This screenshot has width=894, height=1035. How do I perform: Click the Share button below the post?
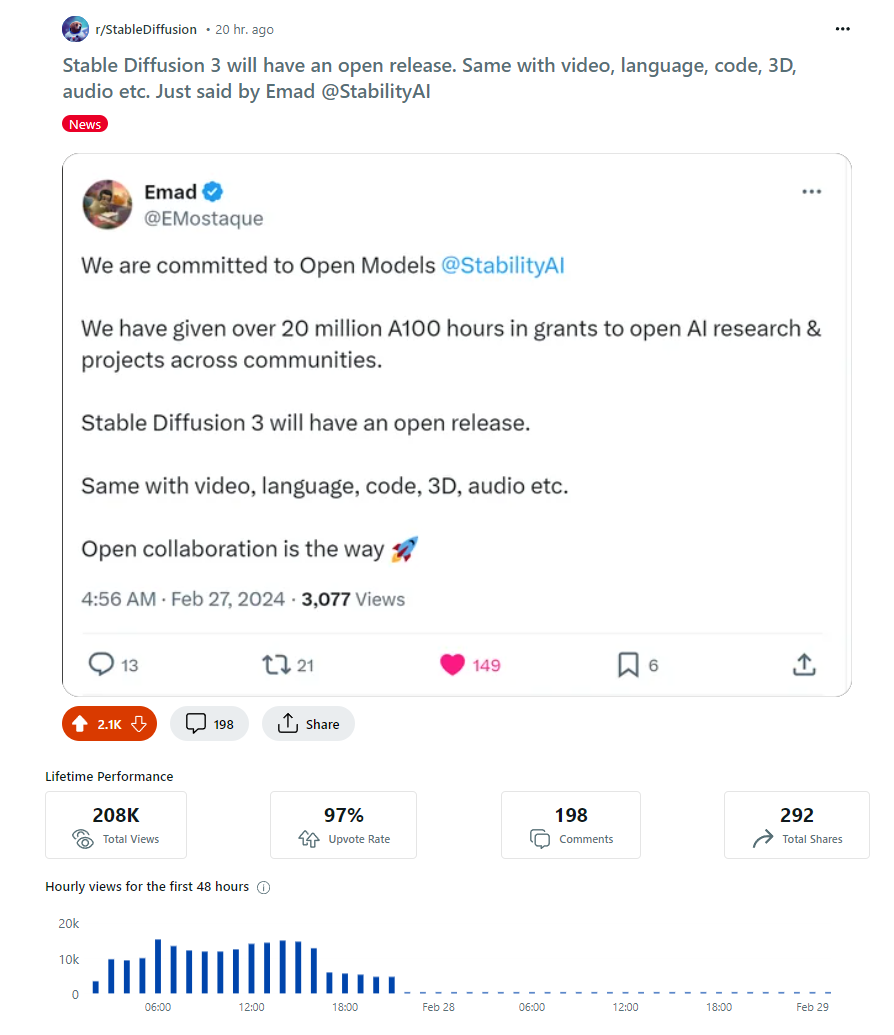(x=308, y=723)
